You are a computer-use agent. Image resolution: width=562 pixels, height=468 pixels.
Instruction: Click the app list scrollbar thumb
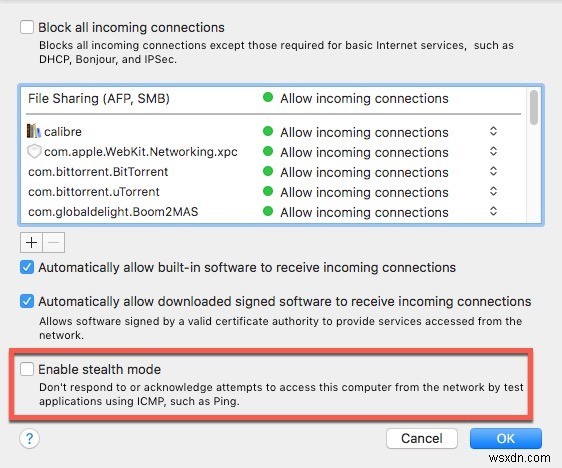(x=534, y=107)
